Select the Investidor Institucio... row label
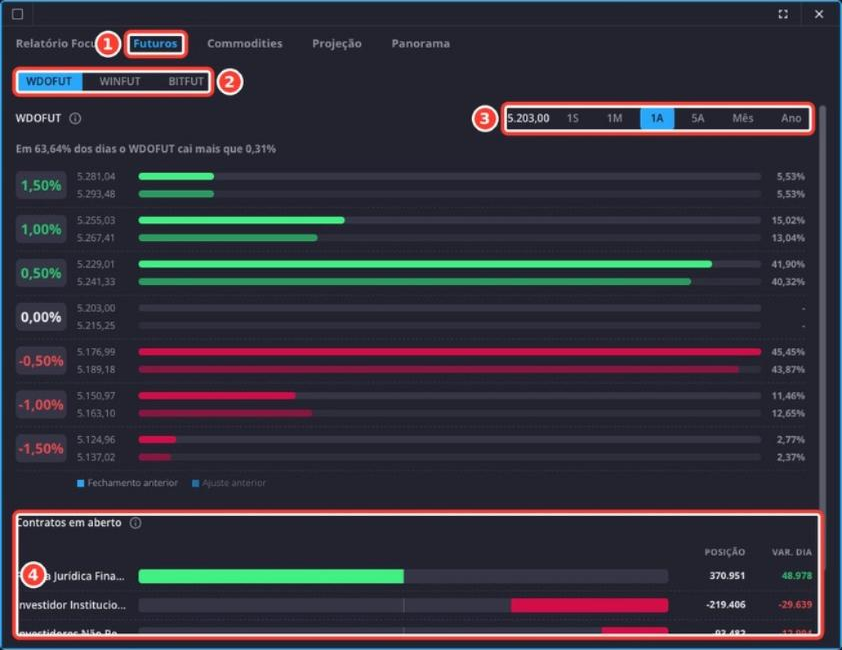 [x=72, y=605]
